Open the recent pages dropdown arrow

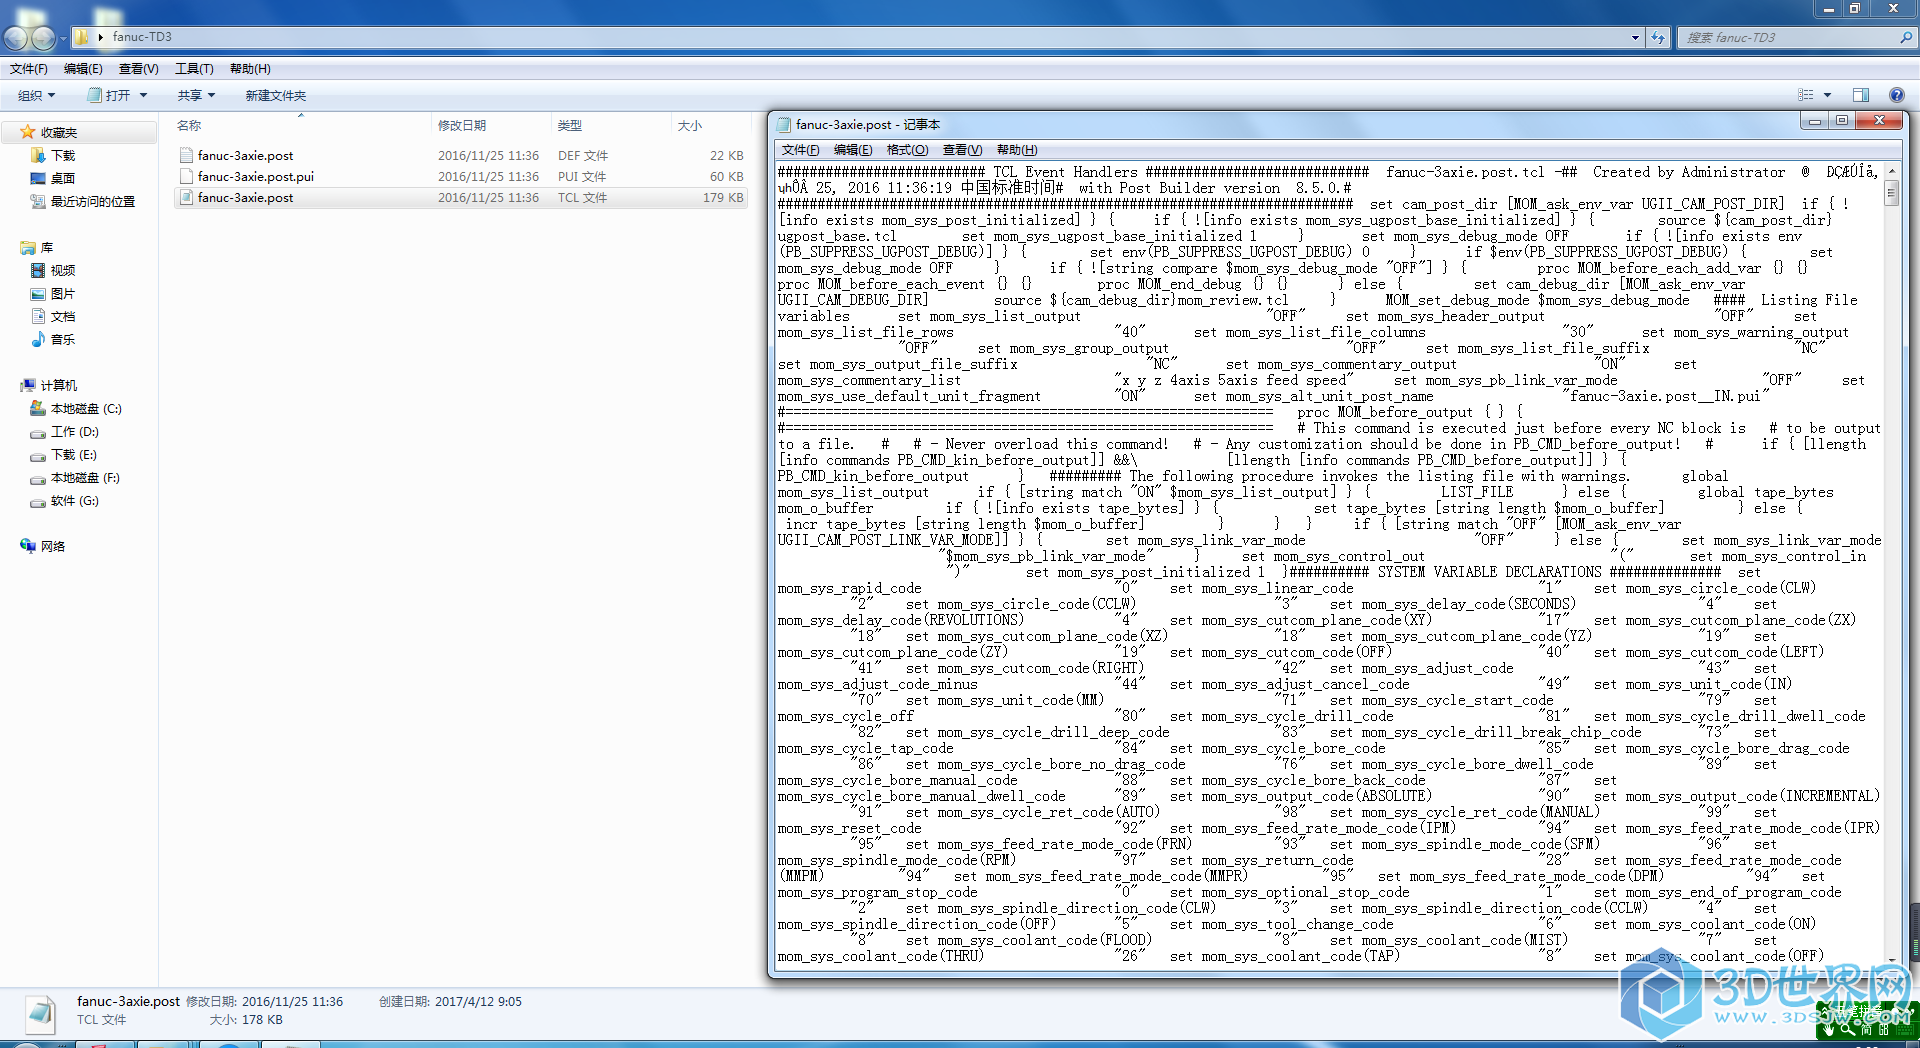(x=63, y=38)
